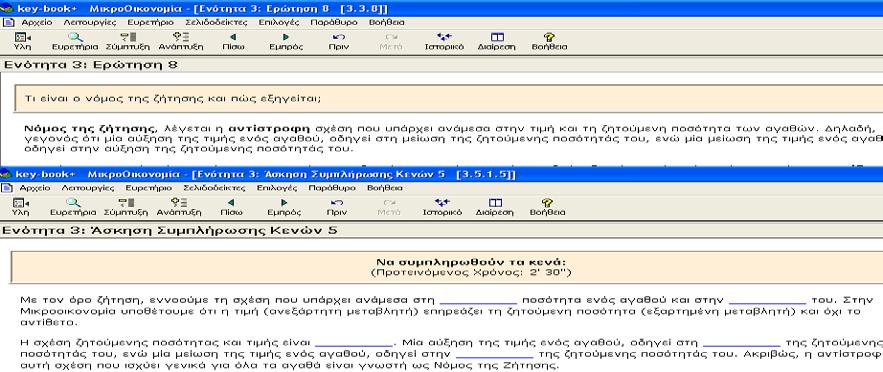Open Παράθυρο menu in bottom window
The image size is (883, 372).
click(332, 188)
